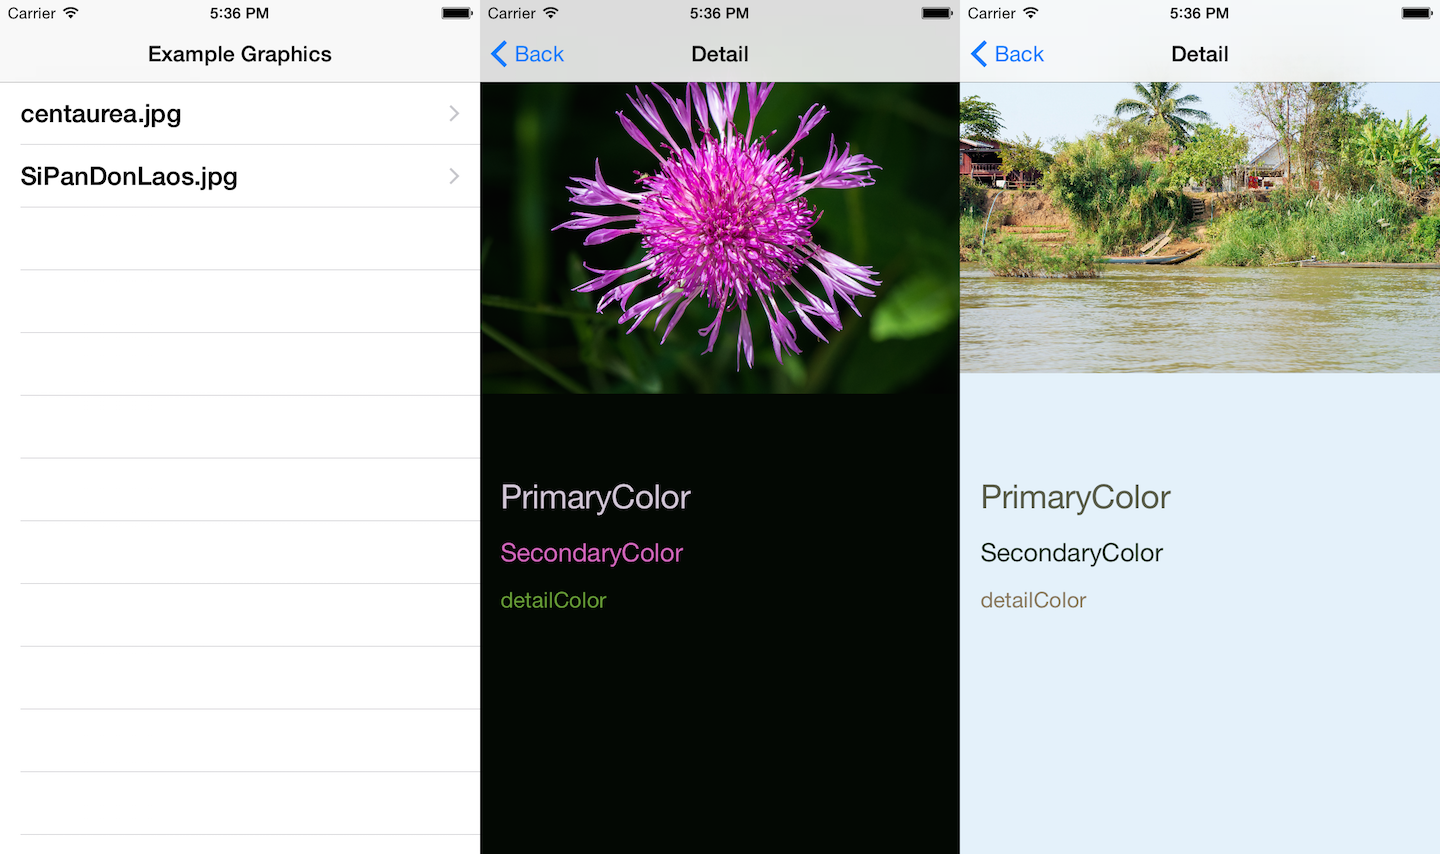1440x854 pixels.
Task: Go Back from the flower Detail screen
Action: click(528, 54)
